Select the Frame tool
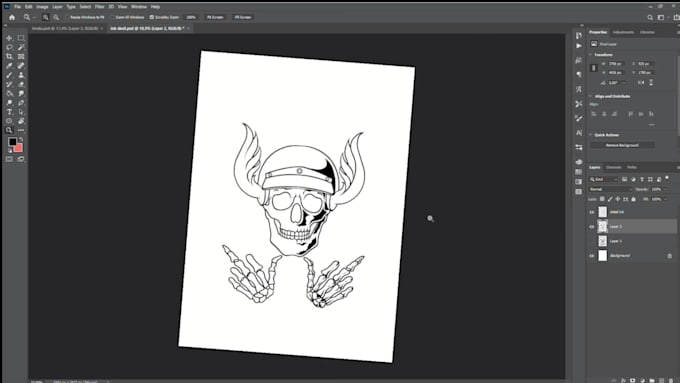The height and width of the screenshot is (383, 680). [x=21, y=56]
